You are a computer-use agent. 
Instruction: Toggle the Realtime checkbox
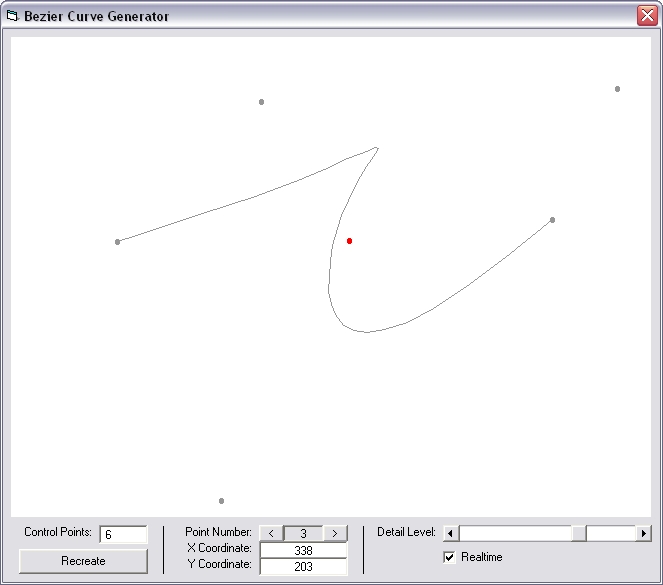point(450,557)
